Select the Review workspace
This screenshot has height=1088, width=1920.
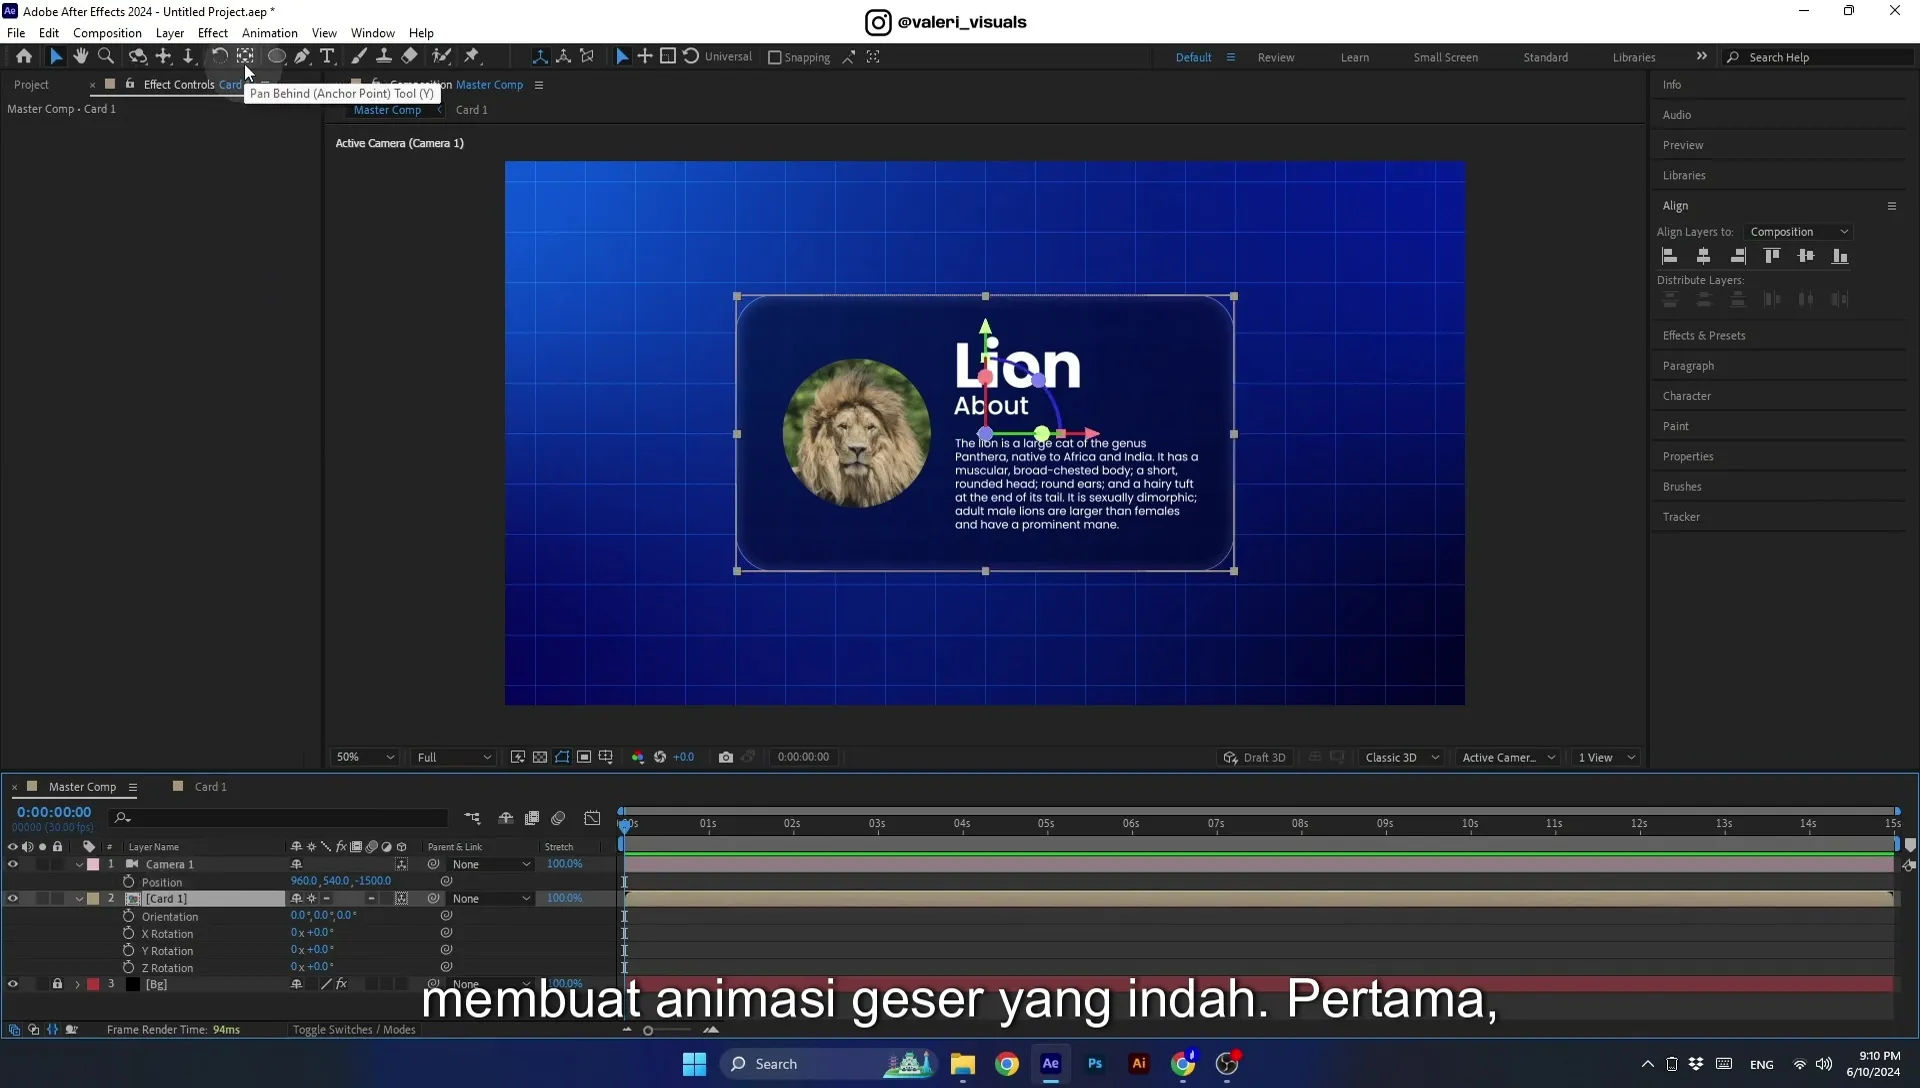[x=1275, y=58]
